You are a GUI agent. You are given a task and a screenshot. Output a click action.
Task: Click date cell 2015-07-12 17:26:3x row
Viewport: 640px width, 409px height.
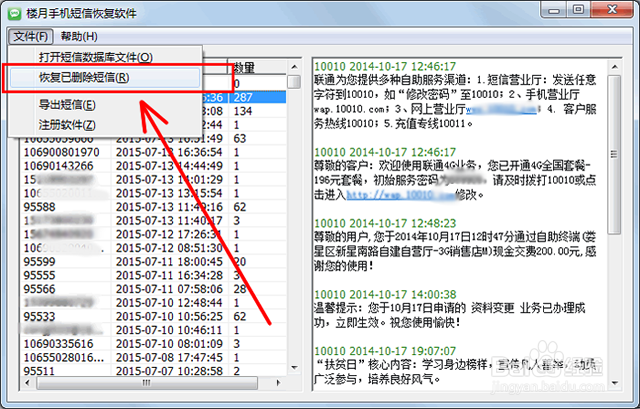(x=169, y=234)
